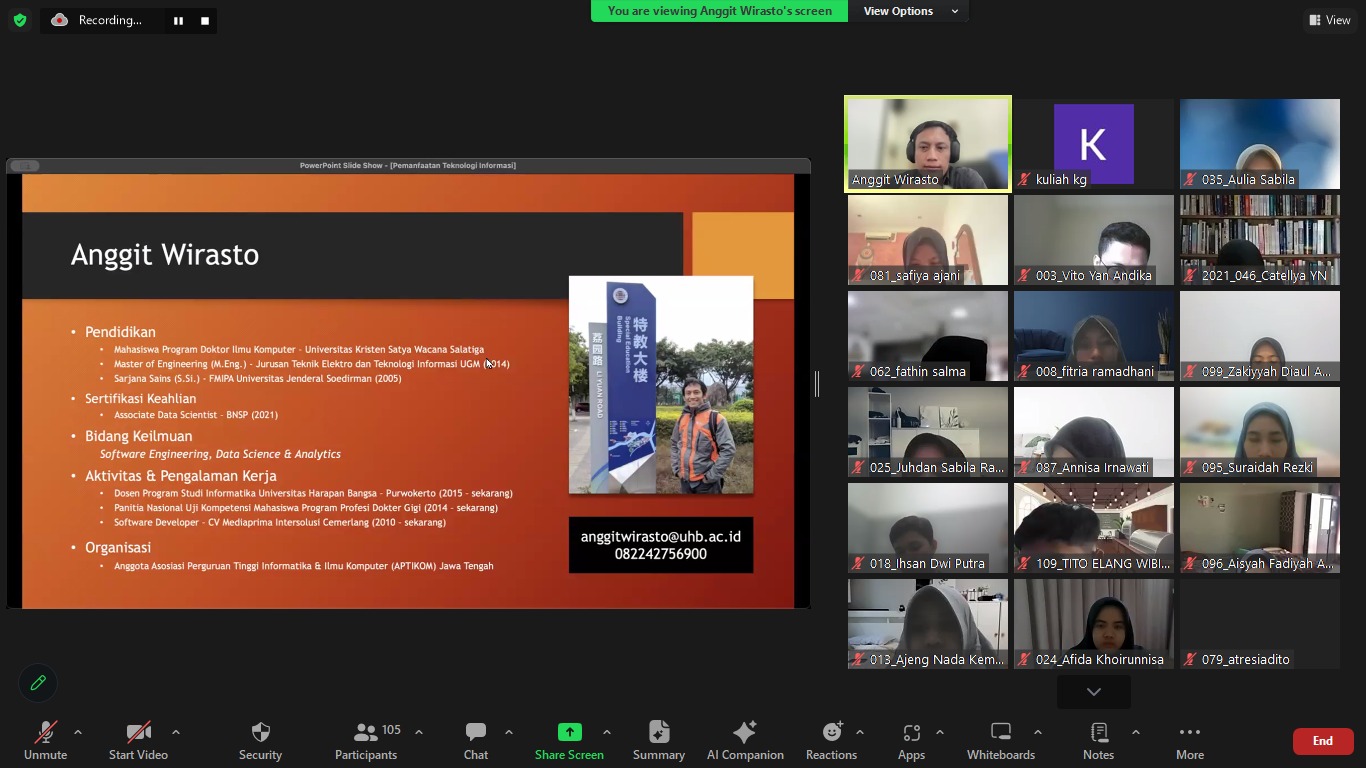Open Whiteboards
1366x768 pixels.
[x=1001, y=741]
